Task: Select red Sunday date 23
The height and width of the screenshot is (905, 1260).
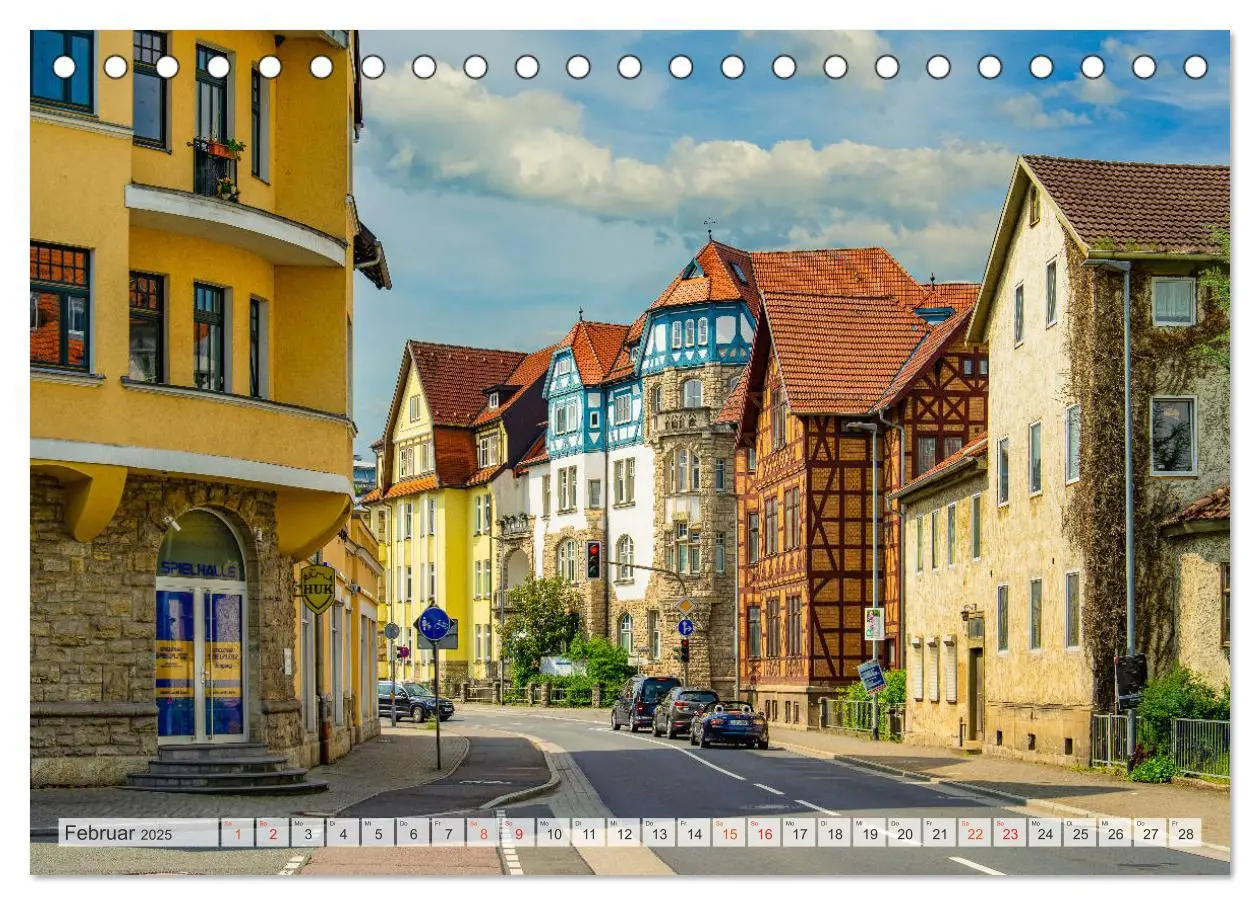Action: coord(1009,832)
